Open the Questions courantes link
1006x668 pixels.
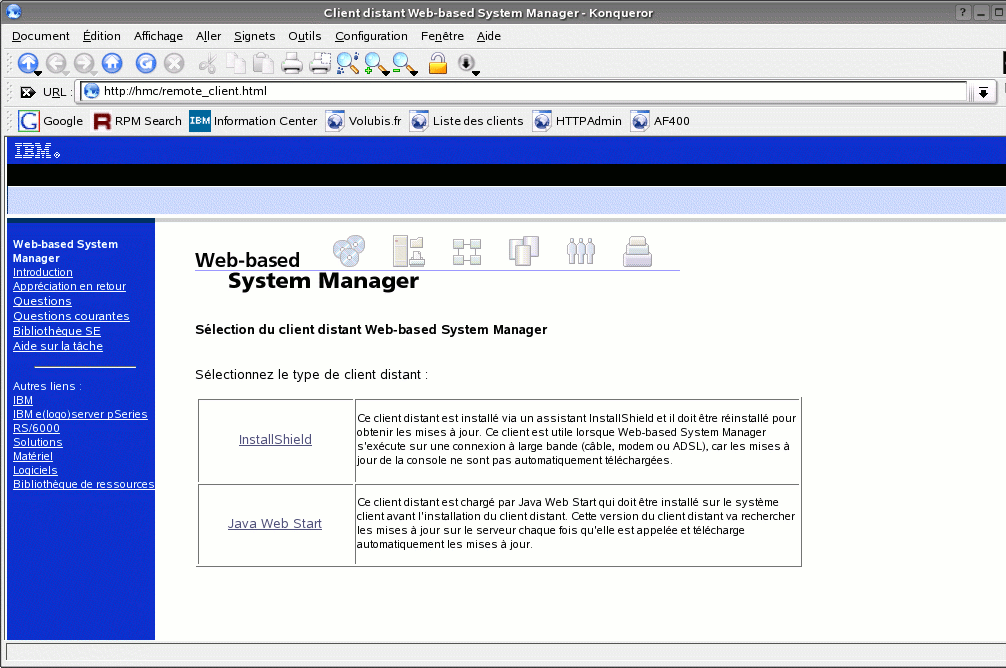point(71,316)
